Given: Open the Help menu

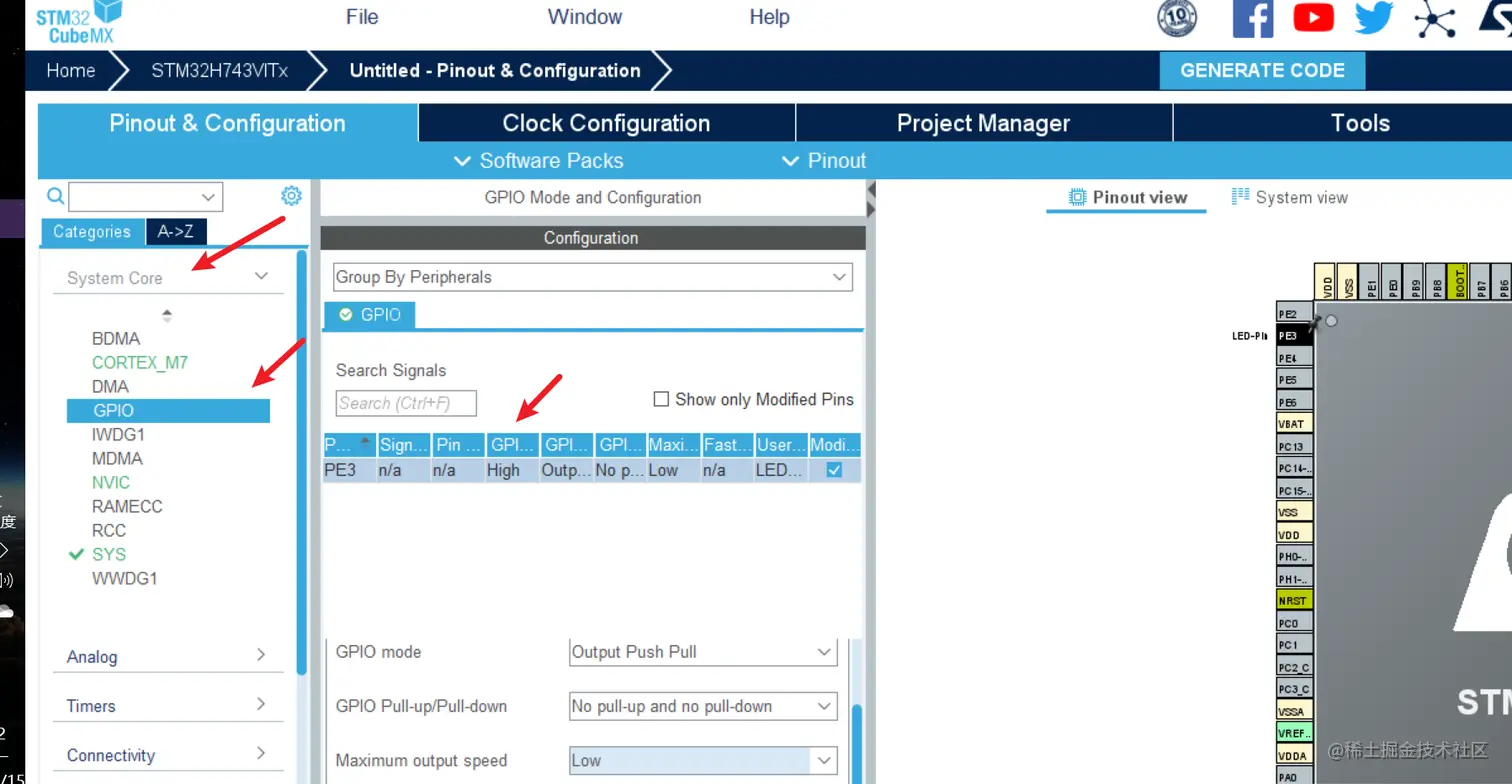Looking at the screenshot, I should (770, 17).
